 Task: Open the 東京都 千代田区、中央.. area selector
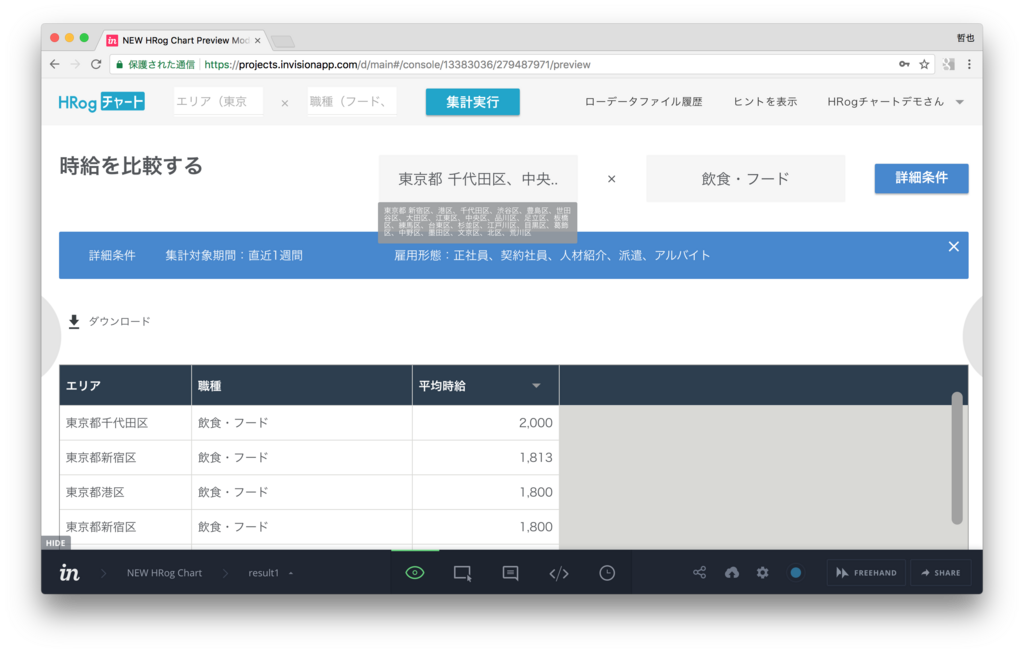pyautogui.click(x=478, y=179)
